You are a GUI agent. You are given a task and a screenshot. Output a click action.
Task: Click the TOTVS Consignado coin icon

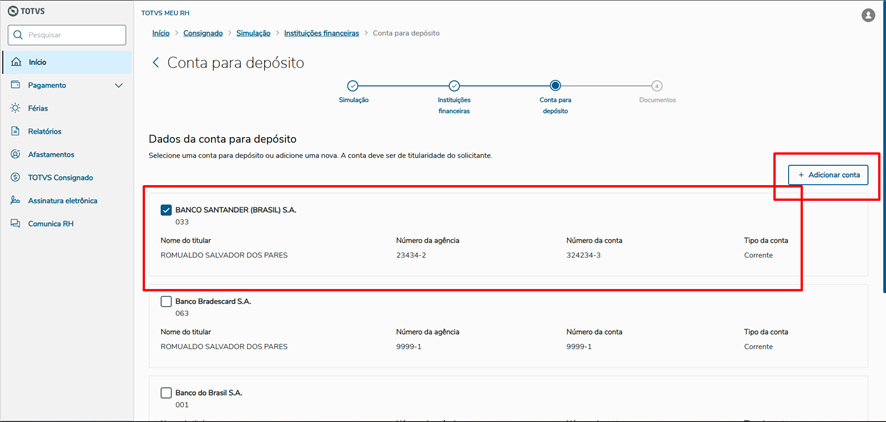(x=16, y=177)
